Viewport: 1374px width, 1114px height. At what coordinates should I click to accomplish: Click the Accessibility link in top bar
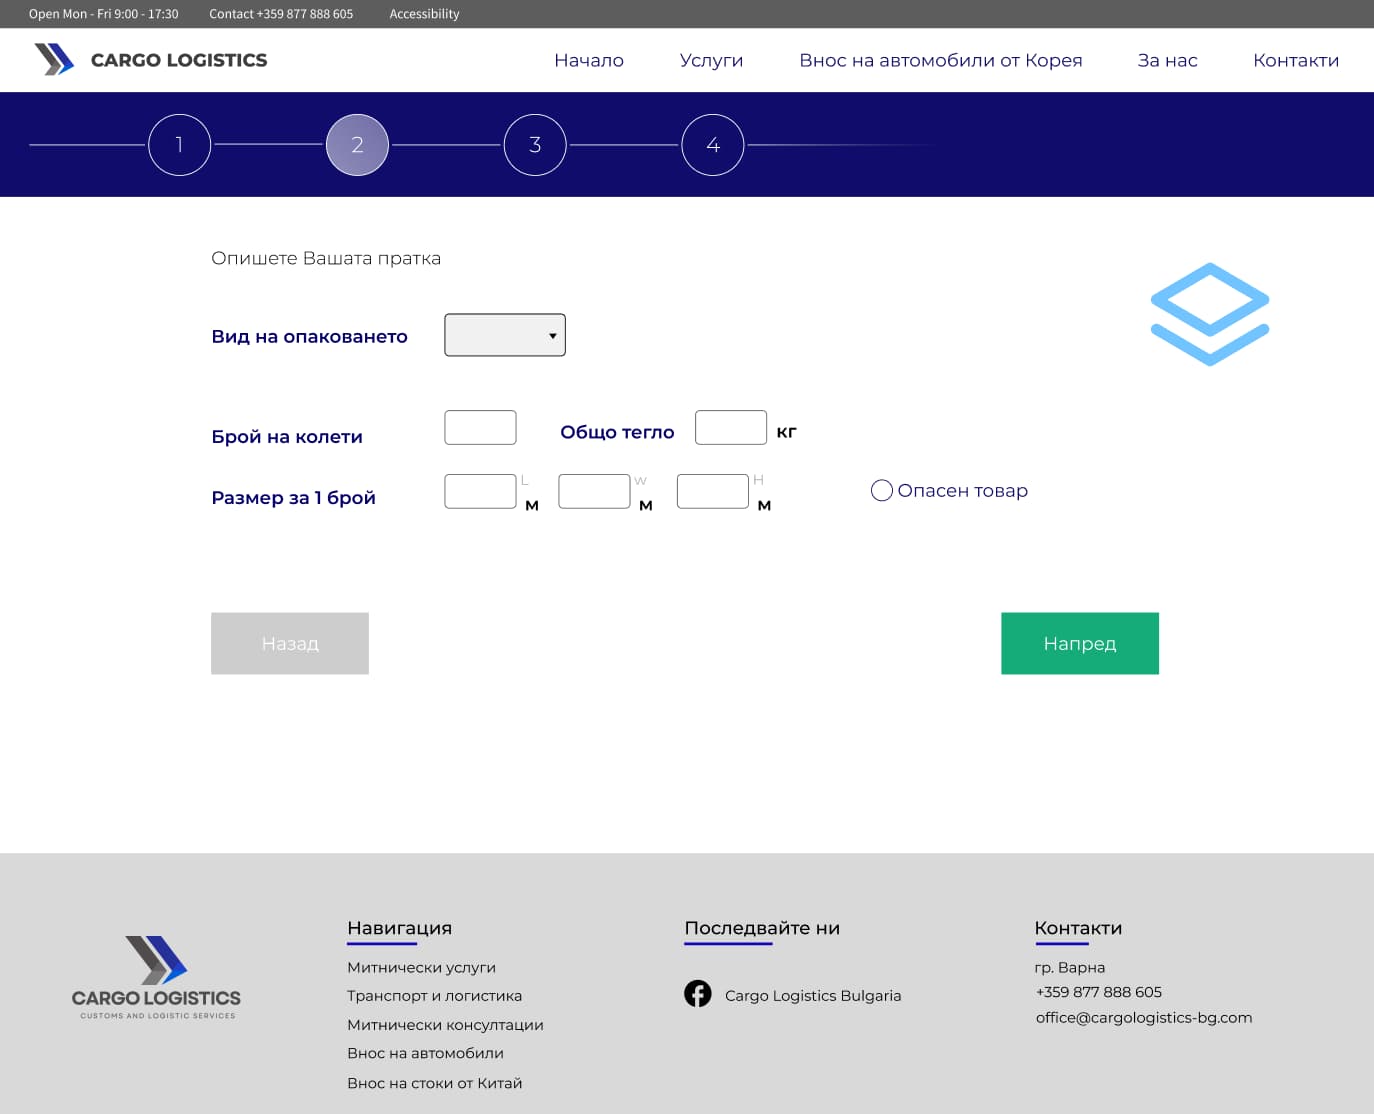424,14
